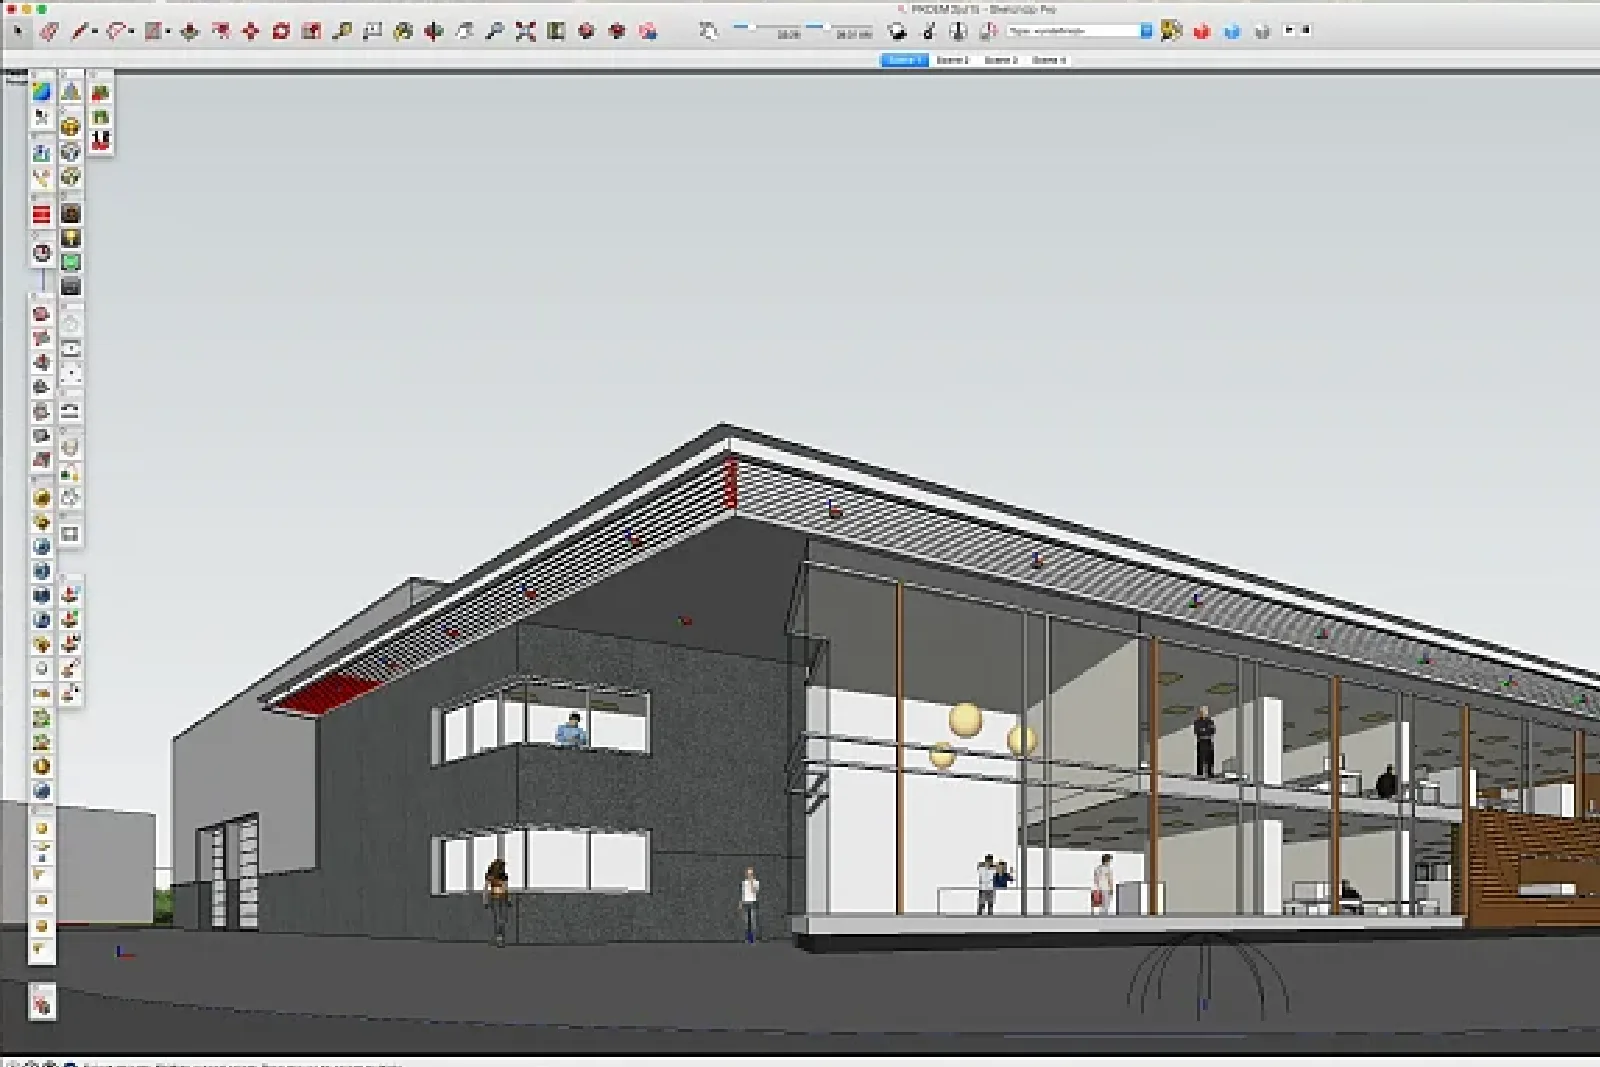Select the Rotate tool
The image size is (1600, 1067).
(281, 32)
